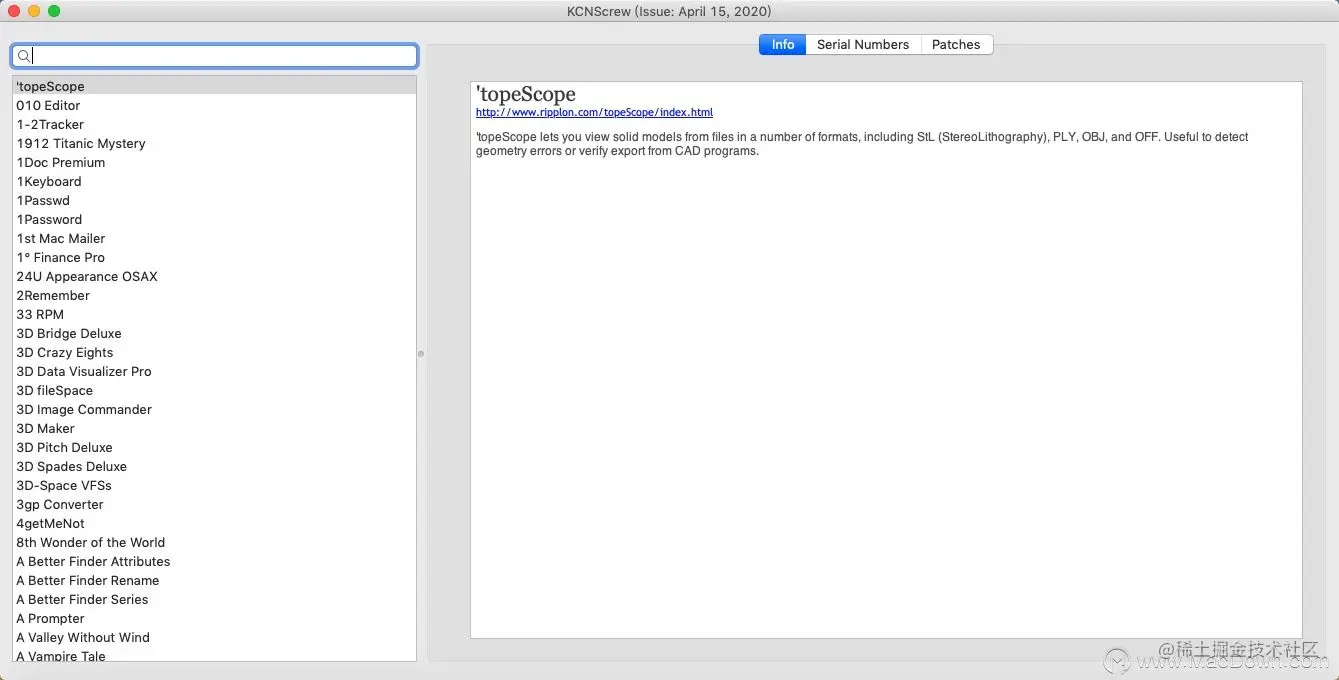Image resolution: width=1339 pixels, height=680 pixels.
Task: Open the Serial Numbers tab
Action: point(863,44)
